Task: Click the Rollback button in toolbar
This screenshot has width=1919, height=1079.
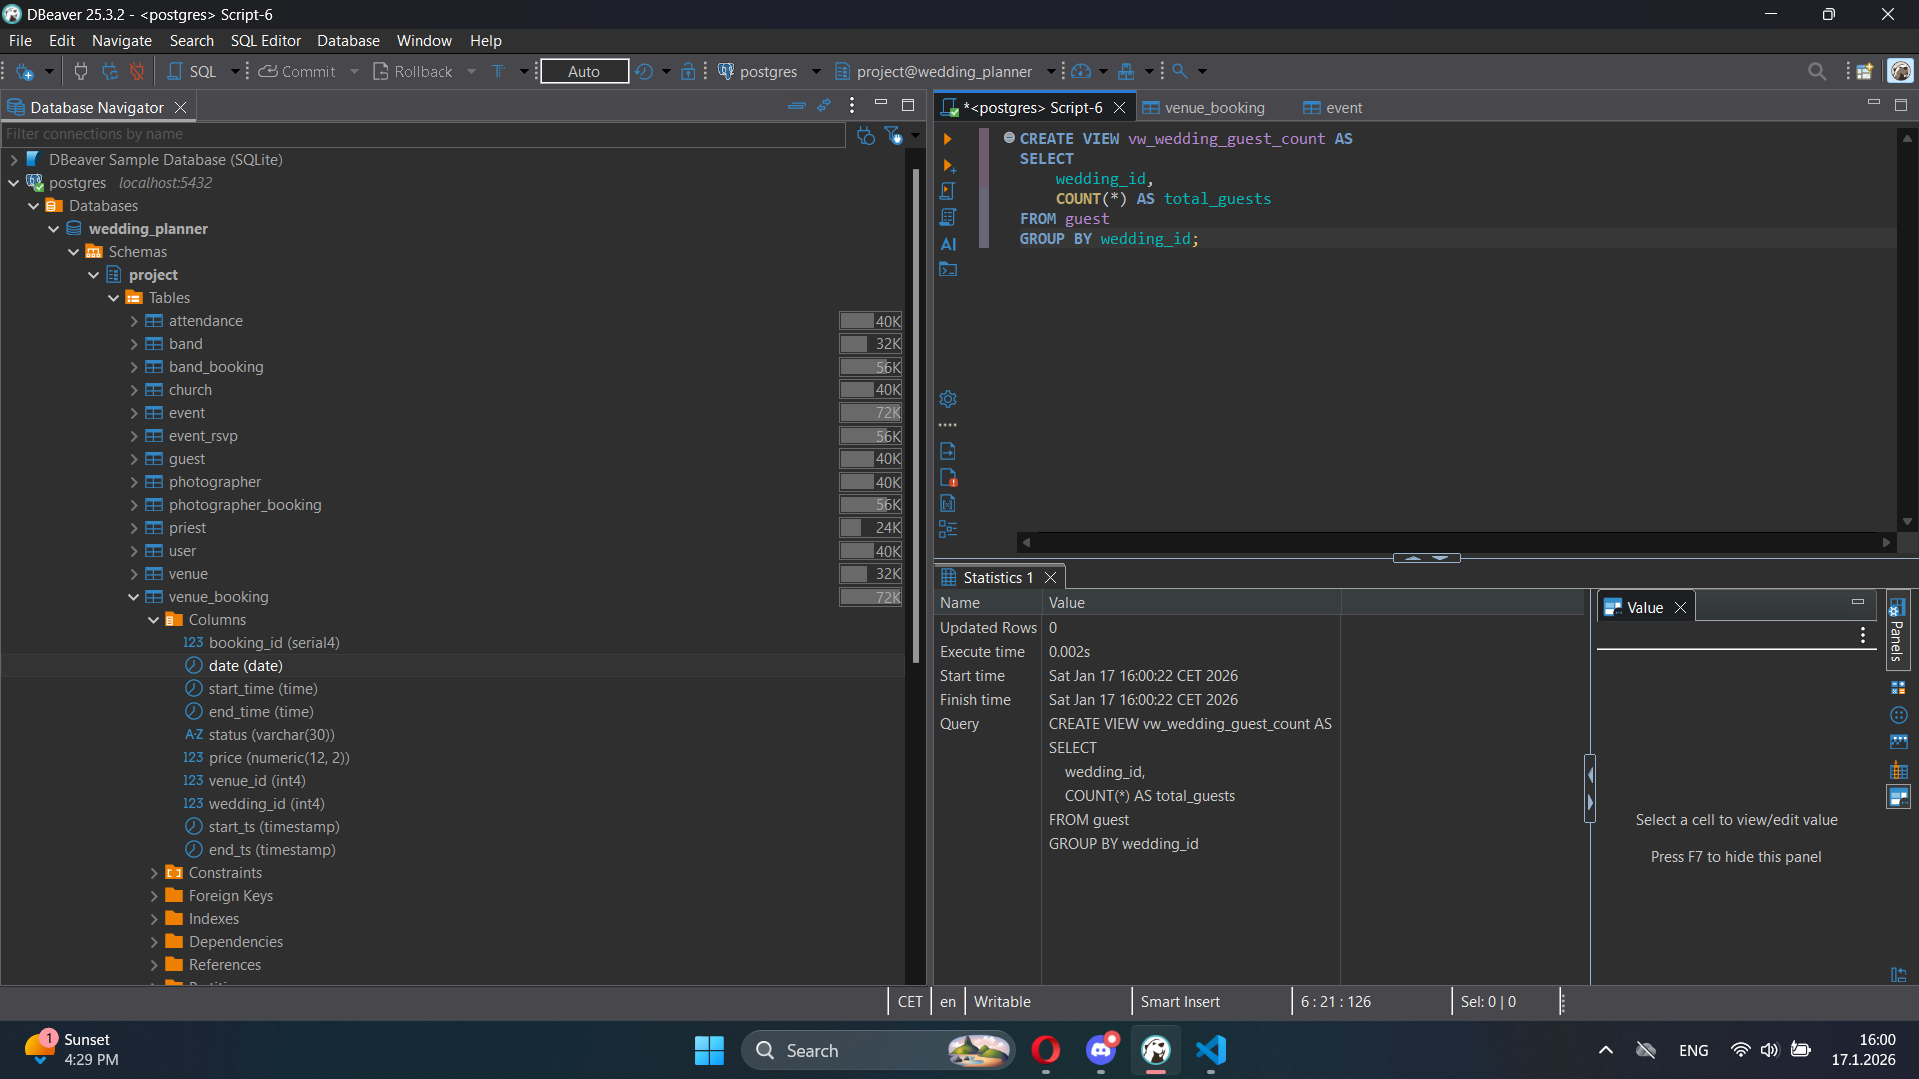Action: [413, 71]
